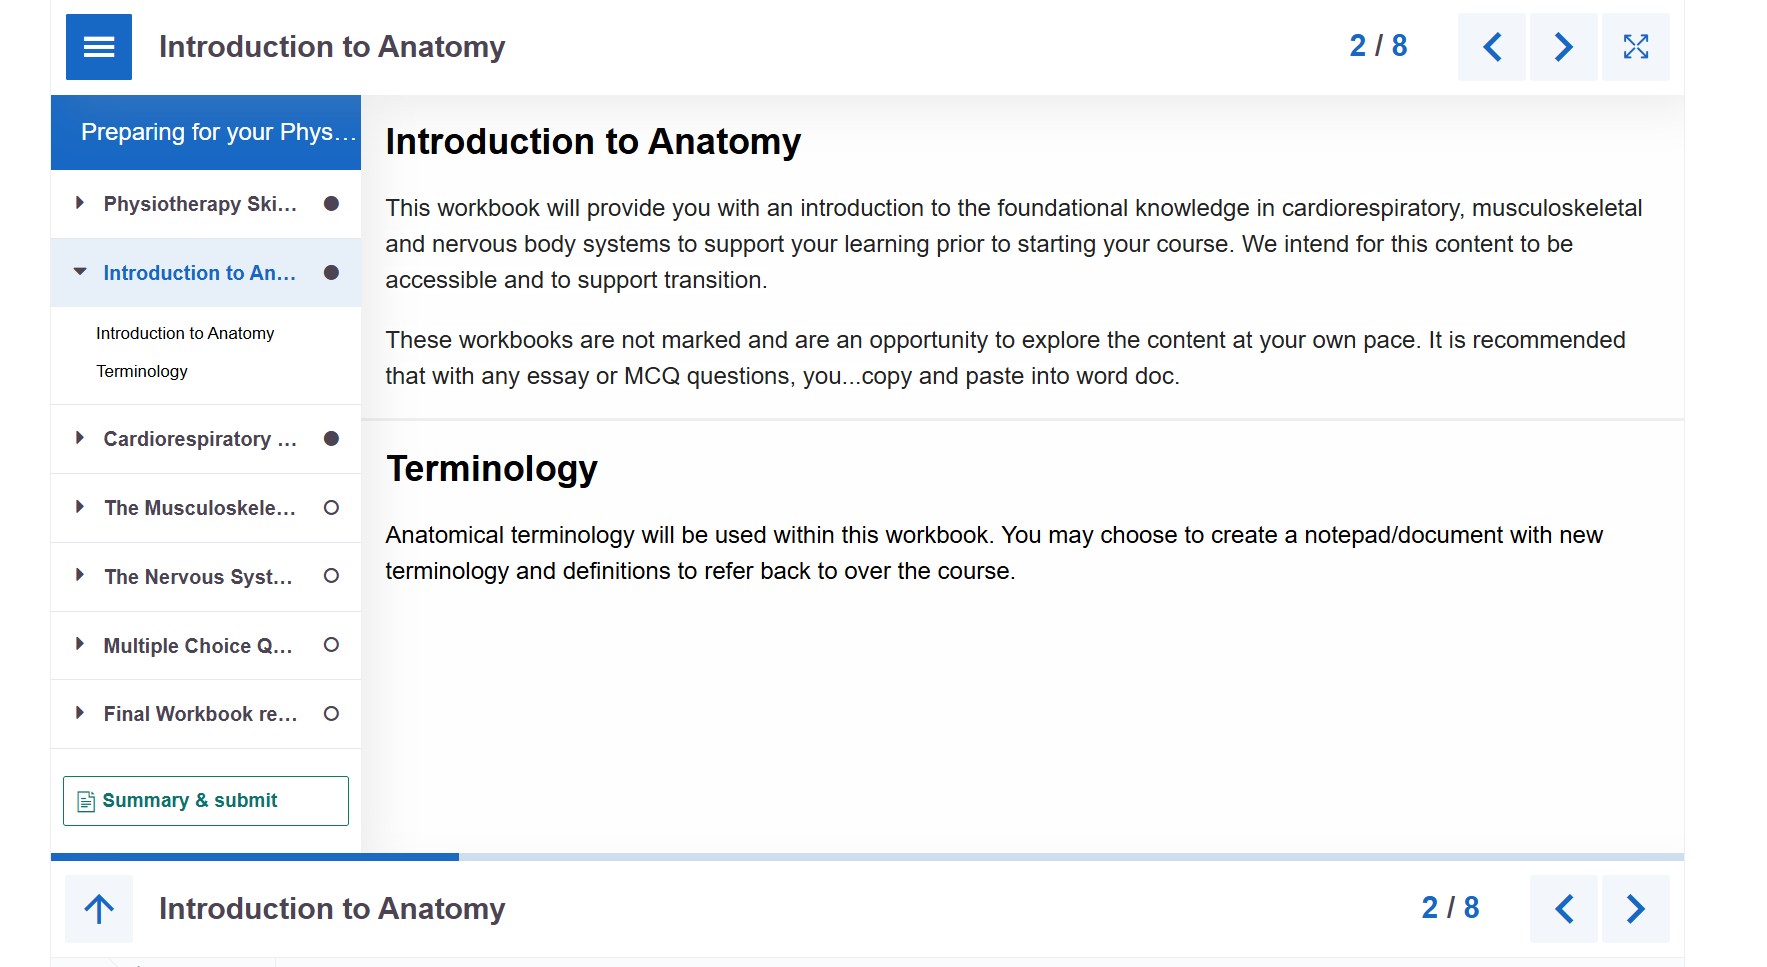Expand the Cardiorespiratory section
Image resolution: width=1767 pixels, height=967 pixels.
coord(79,437)
